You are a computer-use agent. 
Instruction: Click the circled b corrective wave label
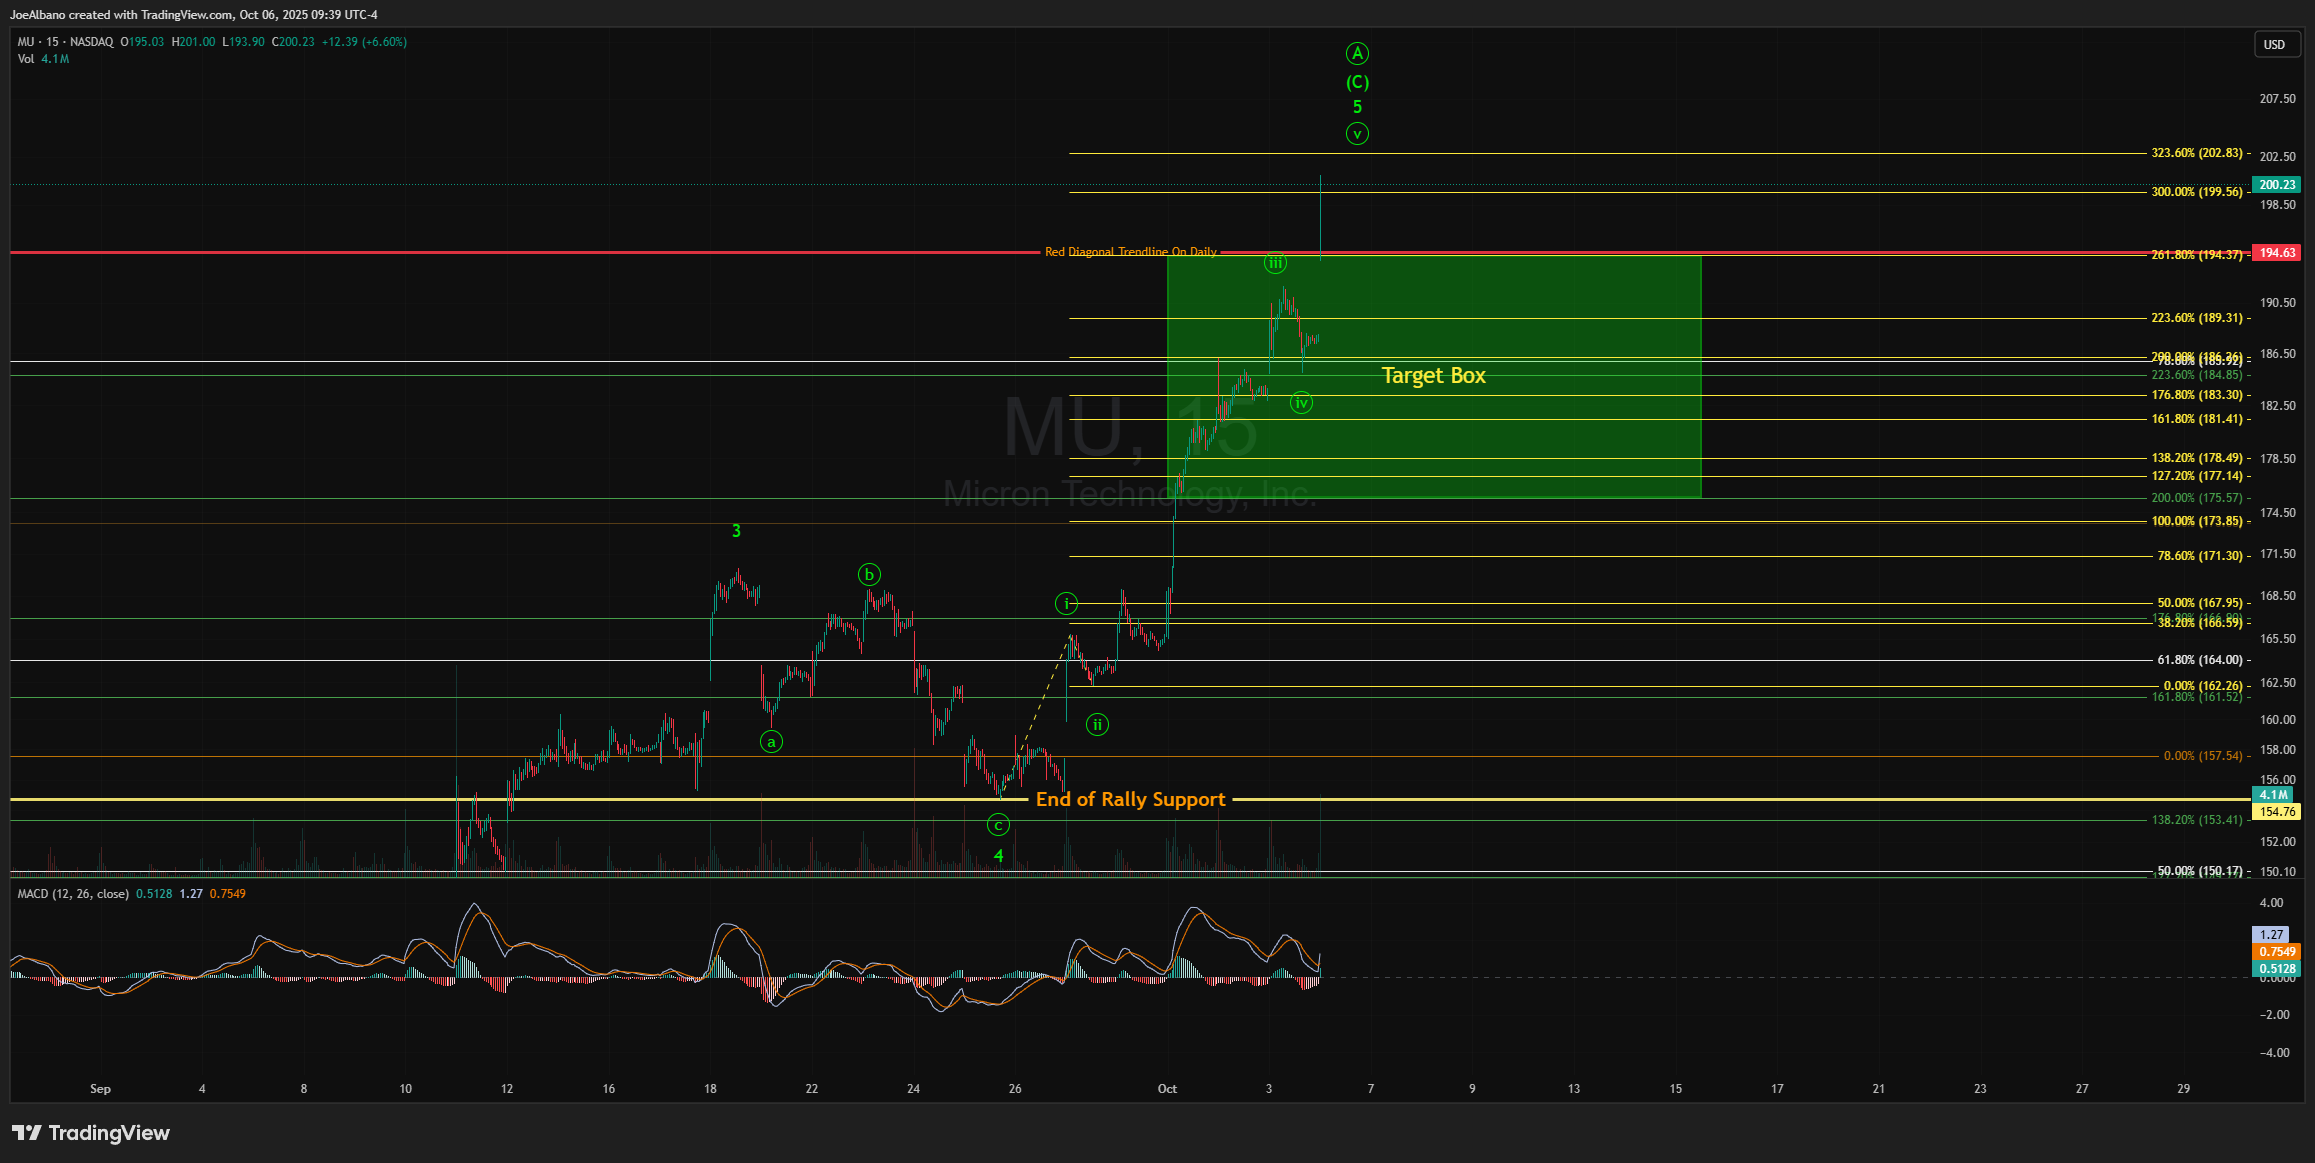[869, 574]
